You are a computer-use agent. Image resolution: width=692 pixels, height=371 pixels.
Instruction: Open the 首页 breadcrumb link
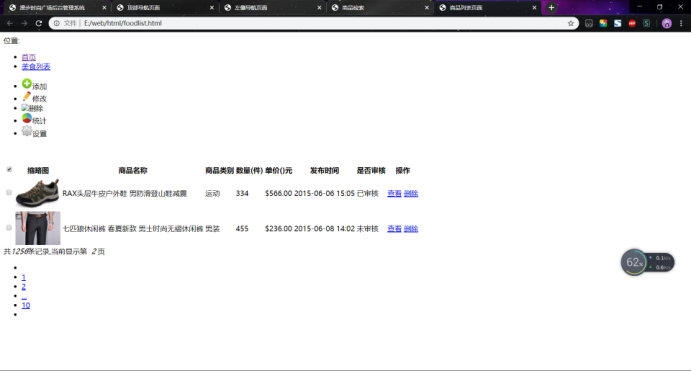click(x=29, y=57)
